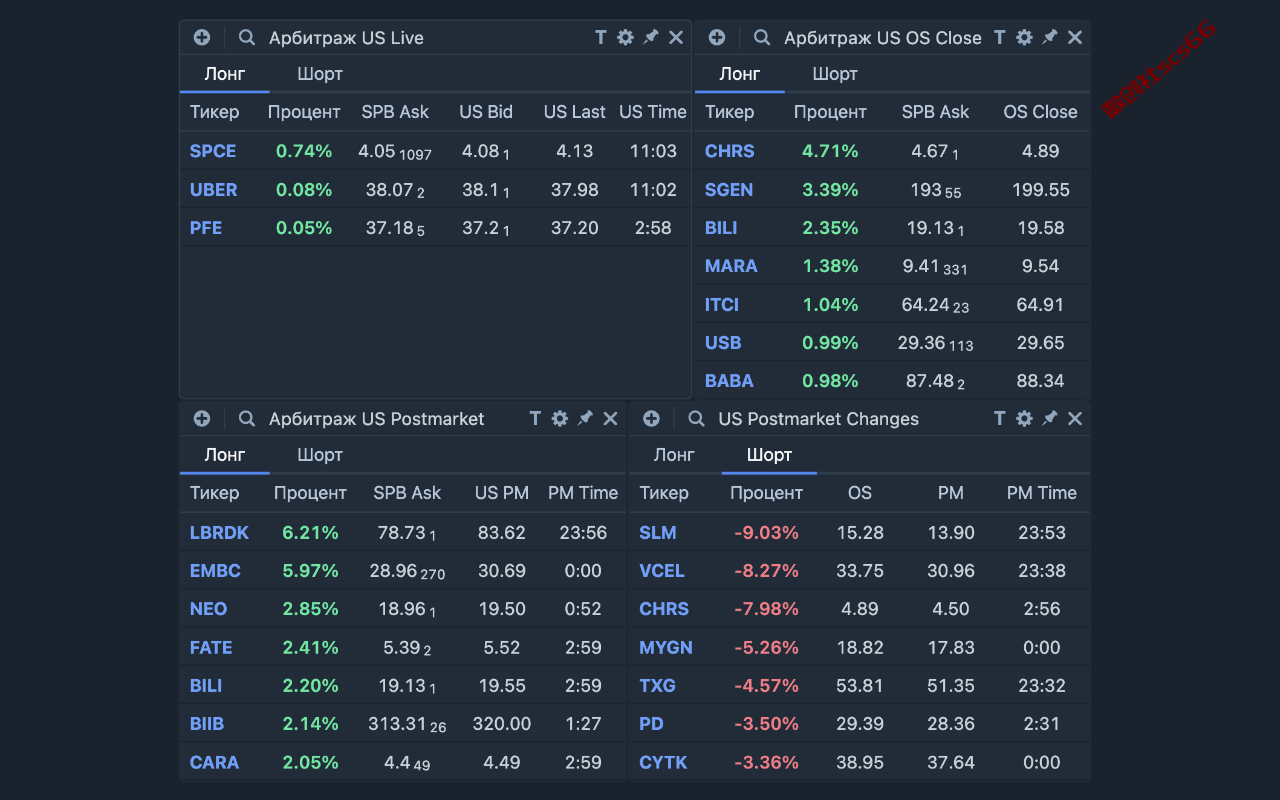Open the TXG ticker row
The image size is (1280, 800).
click(860, 686)
